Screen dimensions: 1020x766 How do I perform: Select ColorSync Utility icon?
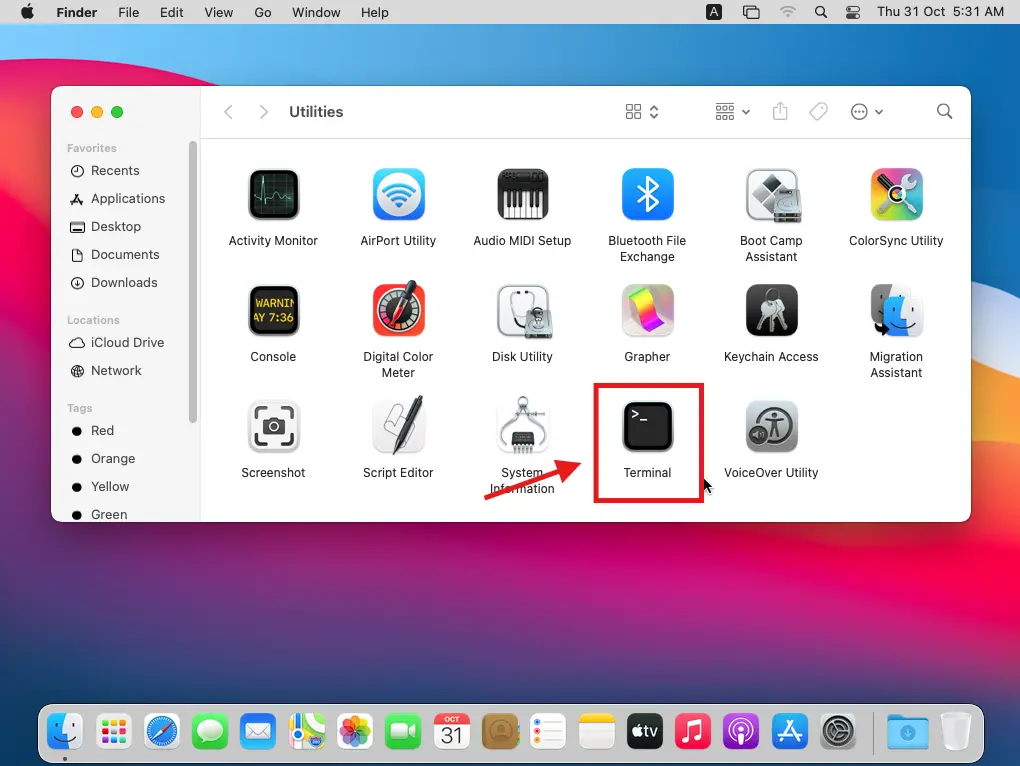point(896,194)
